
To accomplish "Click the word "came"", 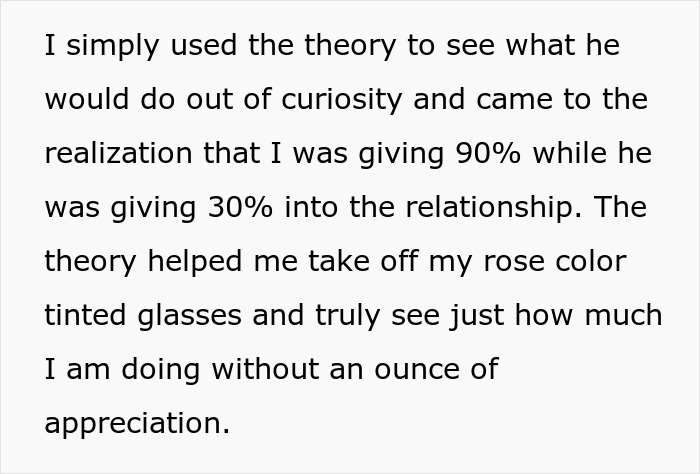I will tap(514, 102).
